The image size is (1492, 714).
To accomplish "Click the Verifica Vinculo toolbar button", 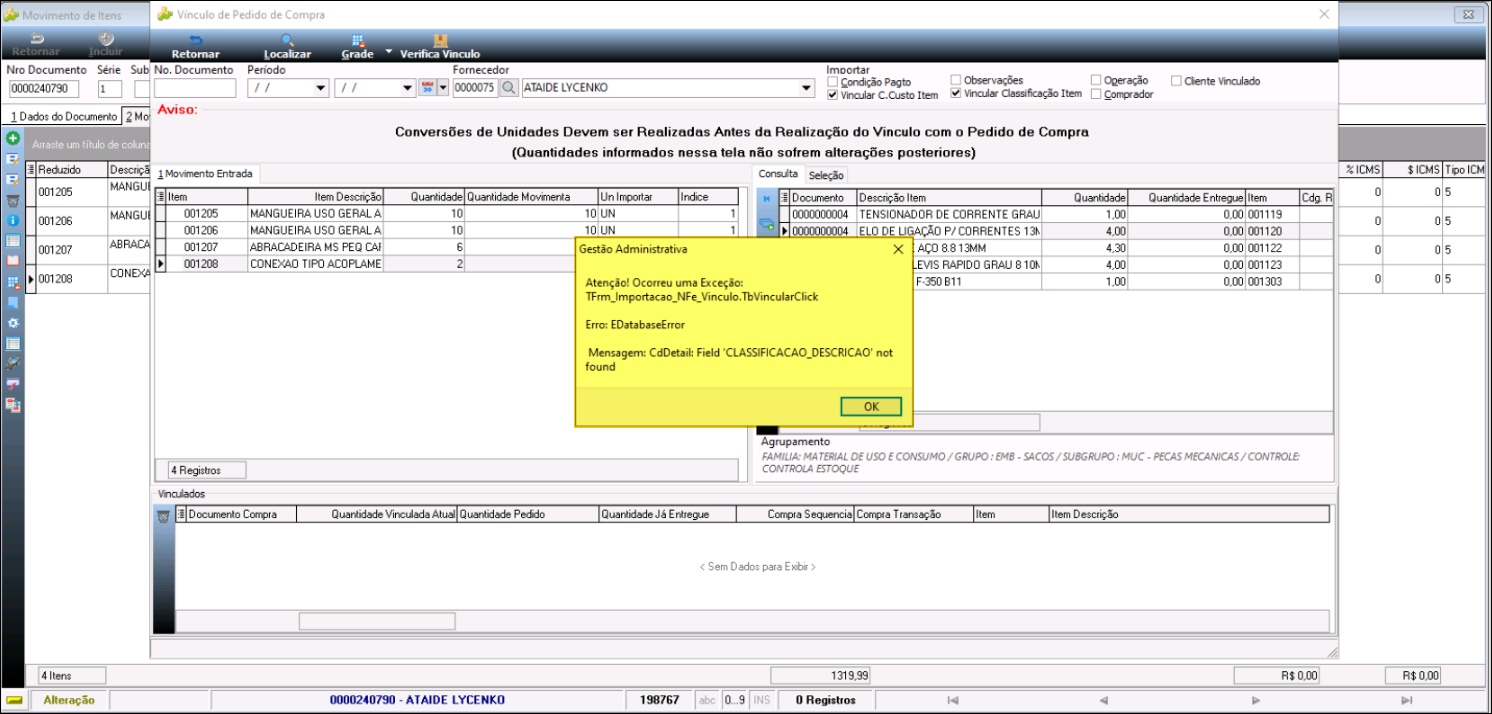I will [x=440, y=46].
